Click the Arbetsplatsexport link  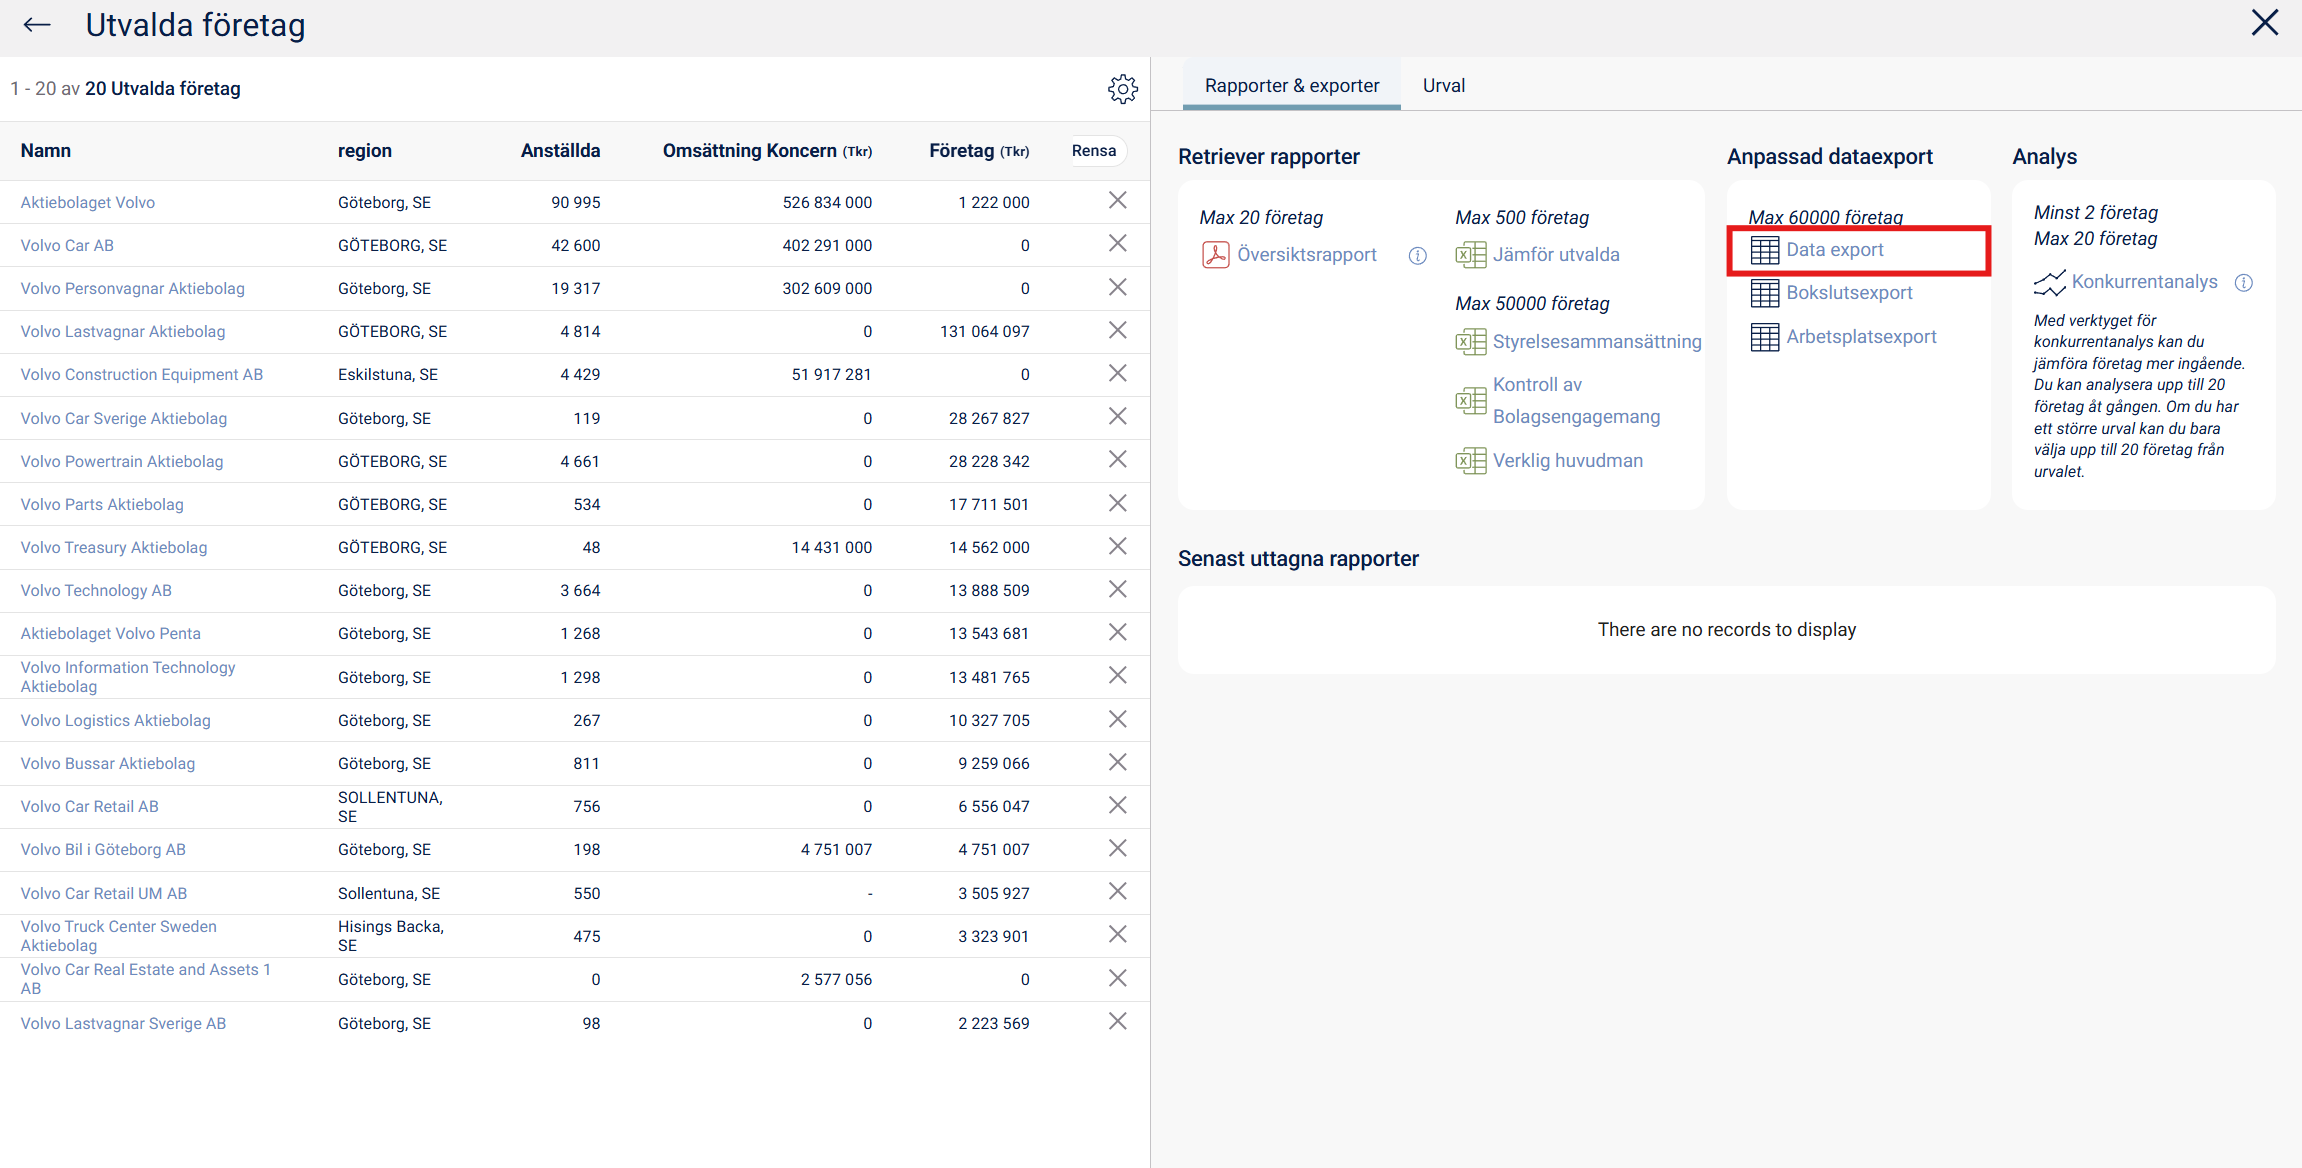coord(1861,337)
